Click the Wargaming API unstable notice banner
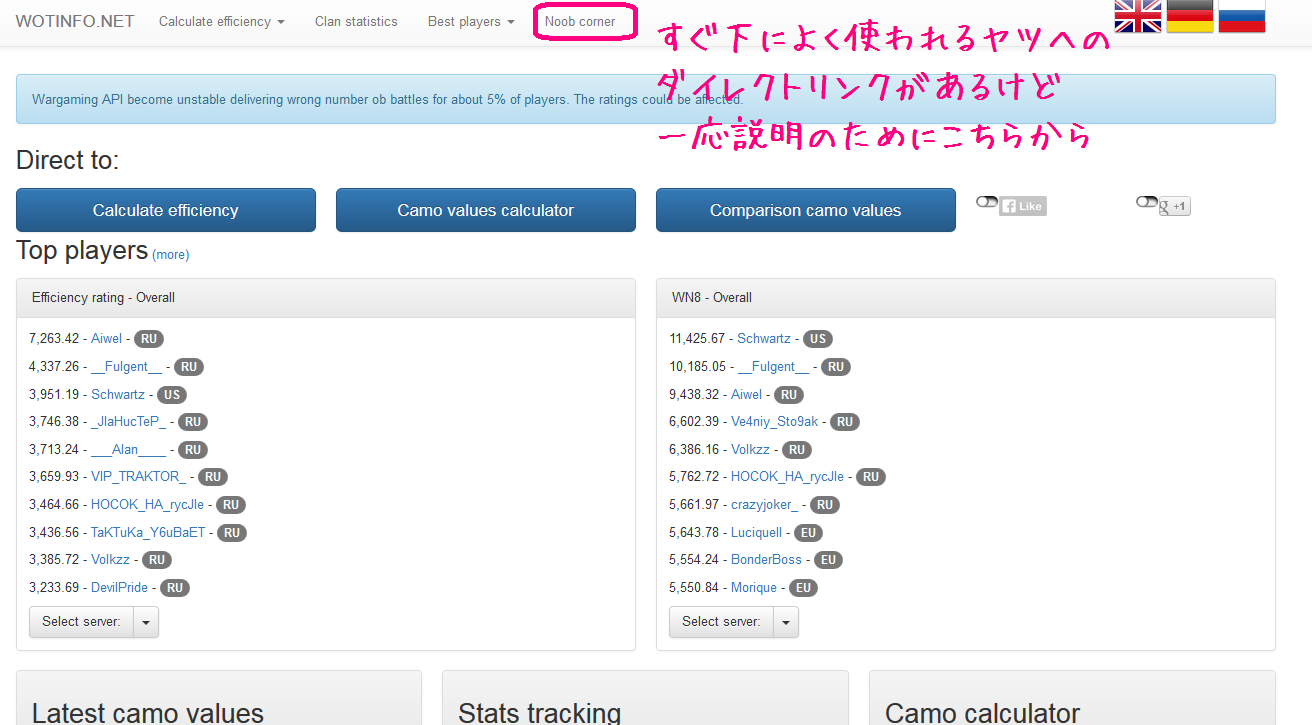The width and height of the screenshot is (1312, 725). click(646, 99)
